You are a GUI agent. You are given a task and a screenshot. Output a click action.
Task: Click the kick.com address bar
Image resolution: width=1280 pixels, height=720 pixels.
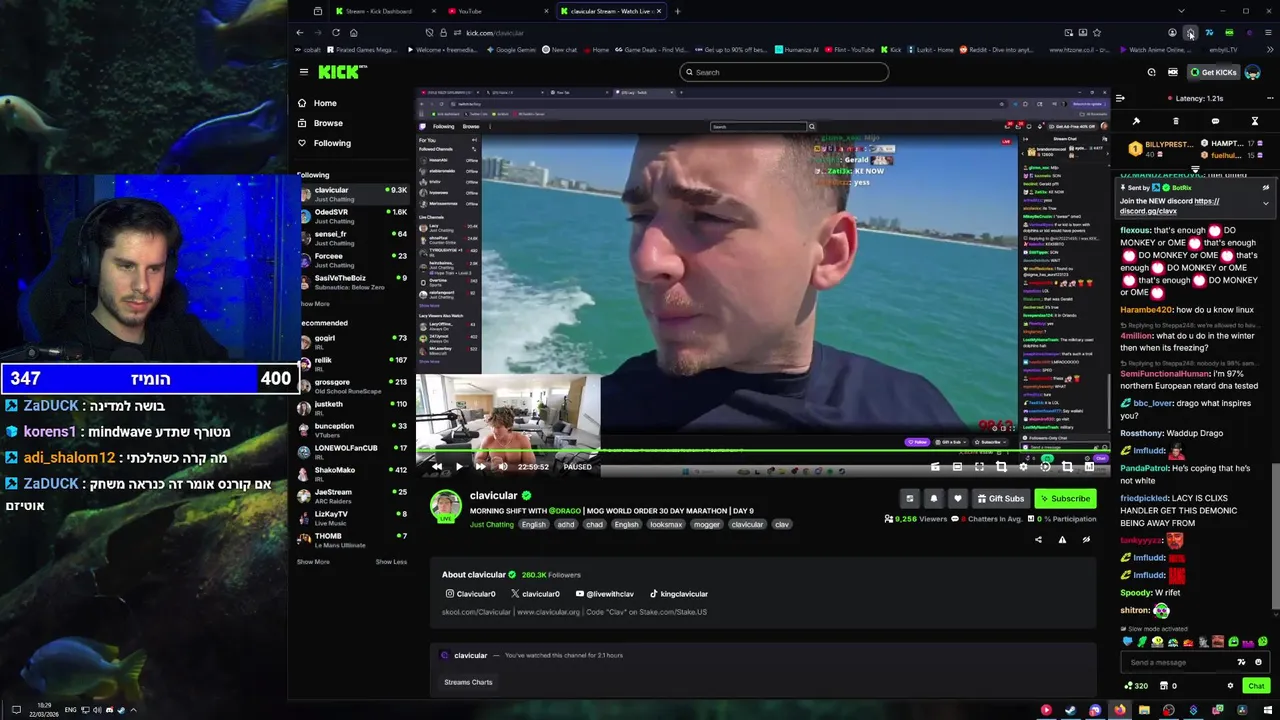point(740,32)
